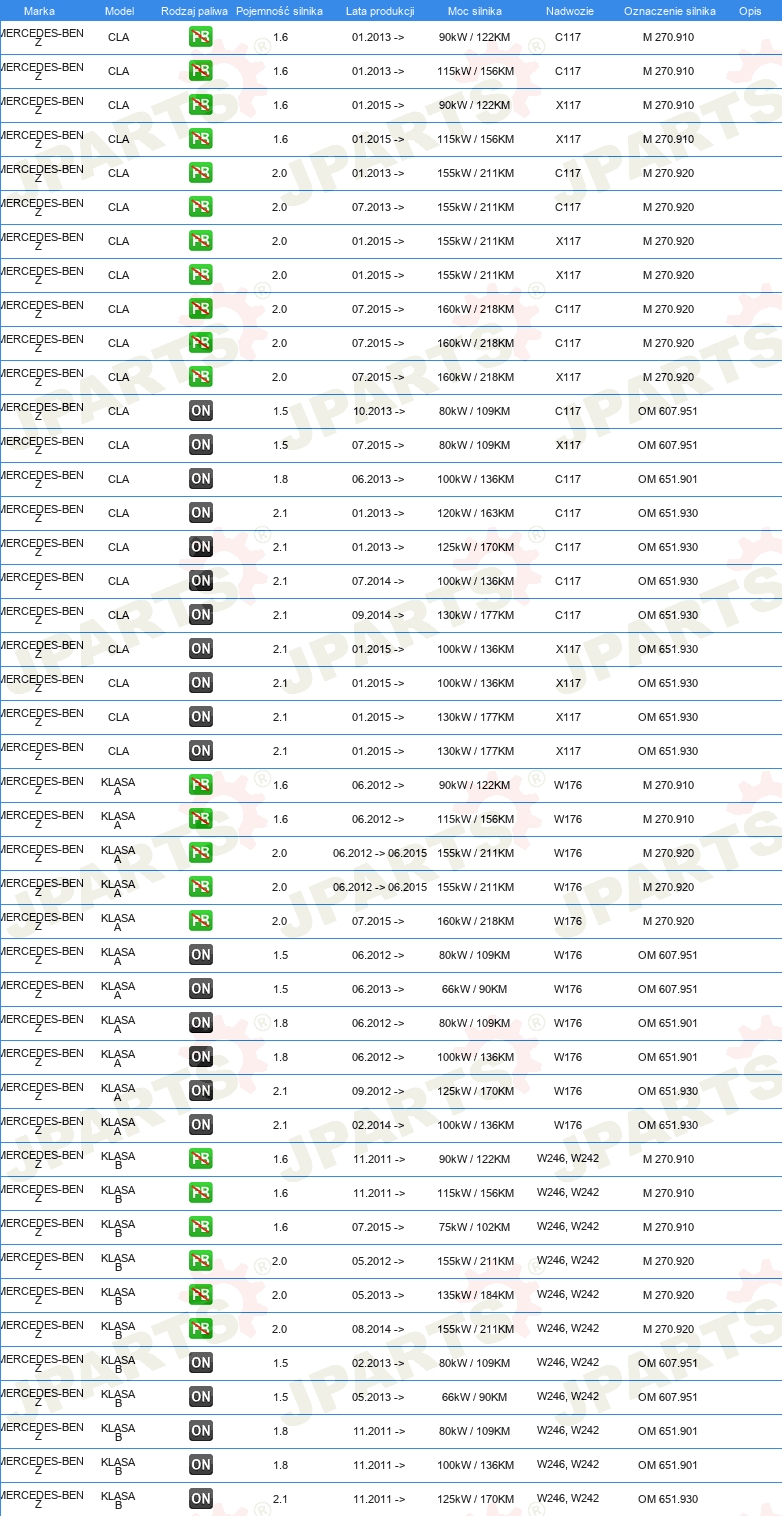Click KLASA B model in 08.2014 row
782x1516 pixels.
click(x=118, y=1331)
